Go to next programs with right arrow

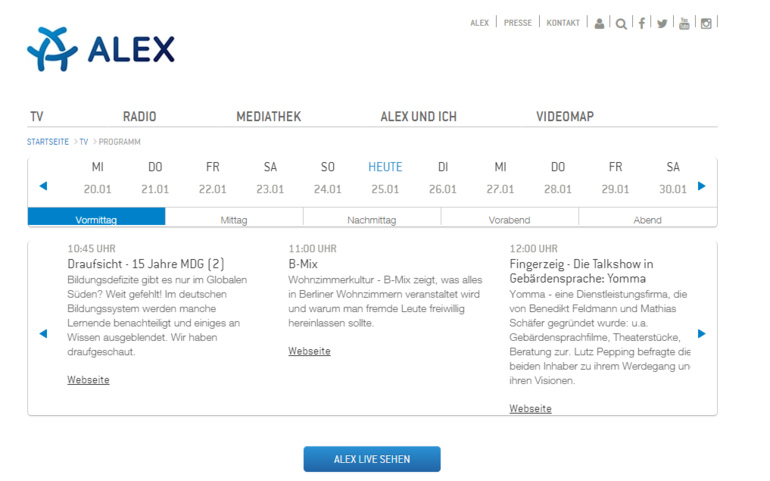pyautogui.click(x=702, y=334)
